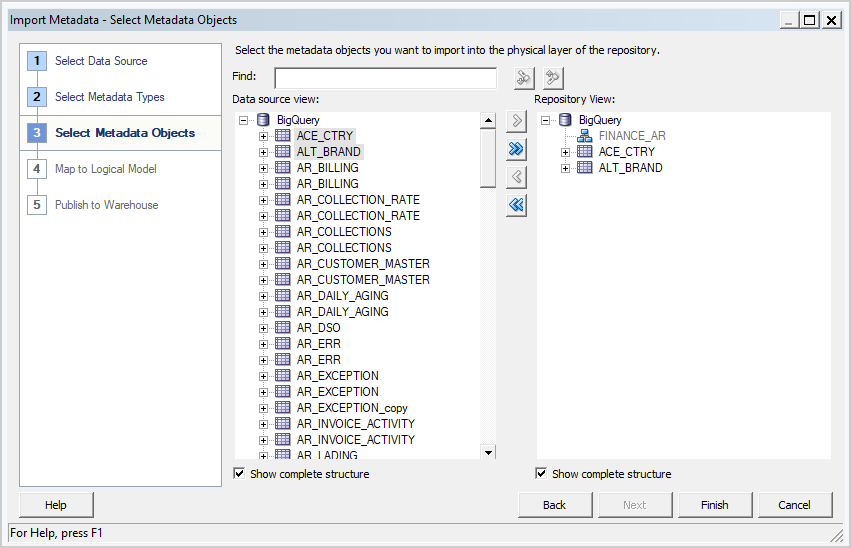This screenshot has width=851, height=548.
Task: Click the Find Down binoculars icon
Action: [525, 78]
